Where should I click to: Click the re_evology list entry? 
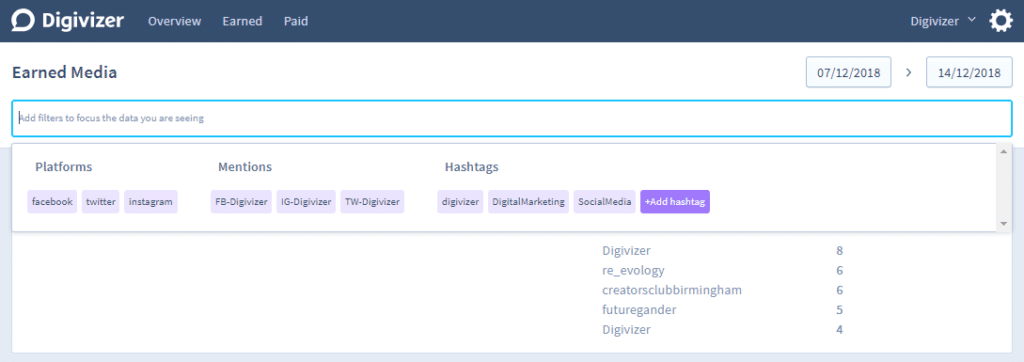pos(633,270)
